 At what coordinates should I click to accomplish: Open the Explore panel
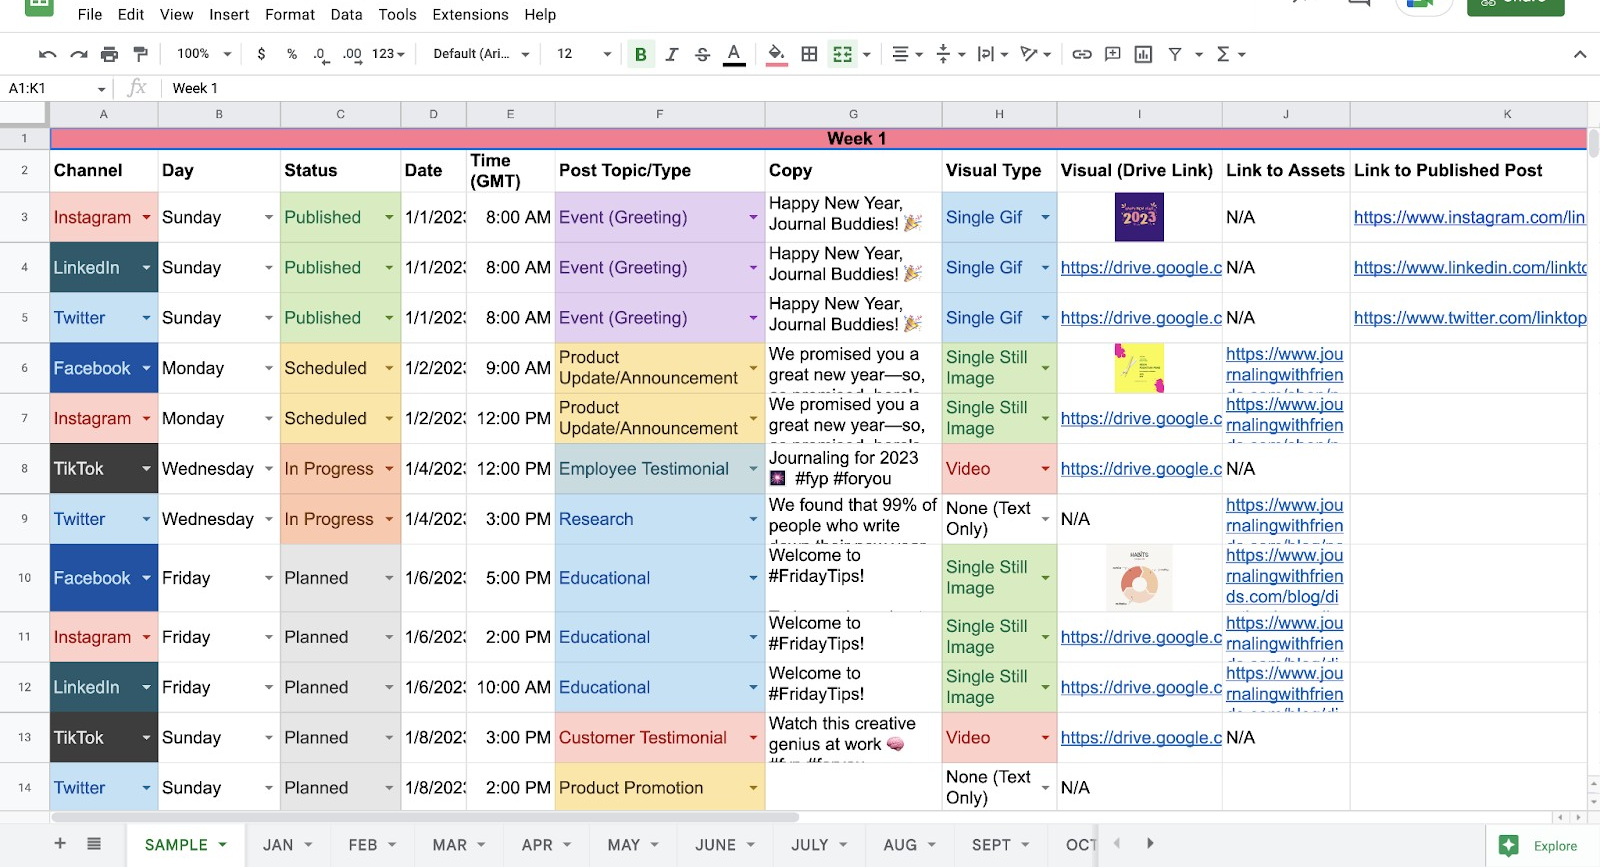1540,846
